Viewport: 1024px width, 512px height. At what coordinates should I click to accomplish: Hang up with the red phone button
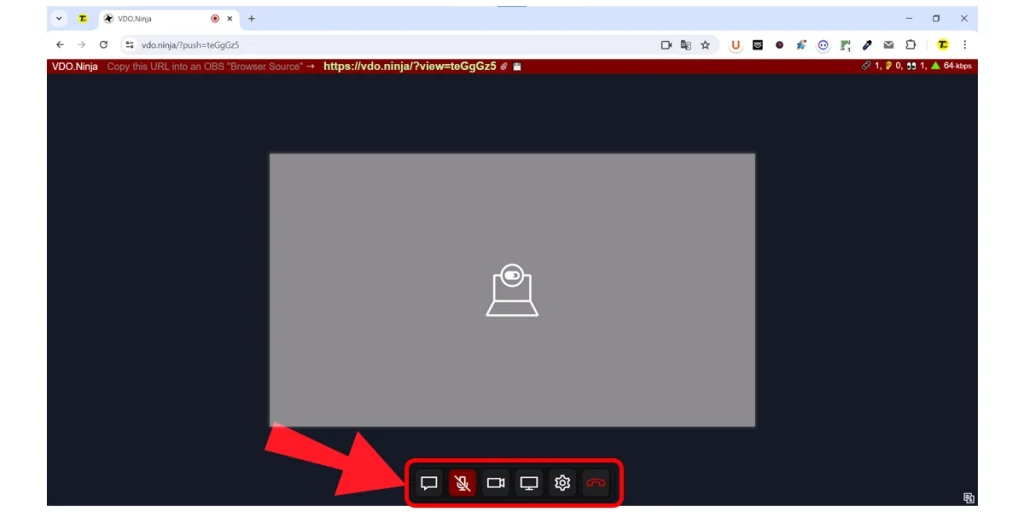point(596,483)
